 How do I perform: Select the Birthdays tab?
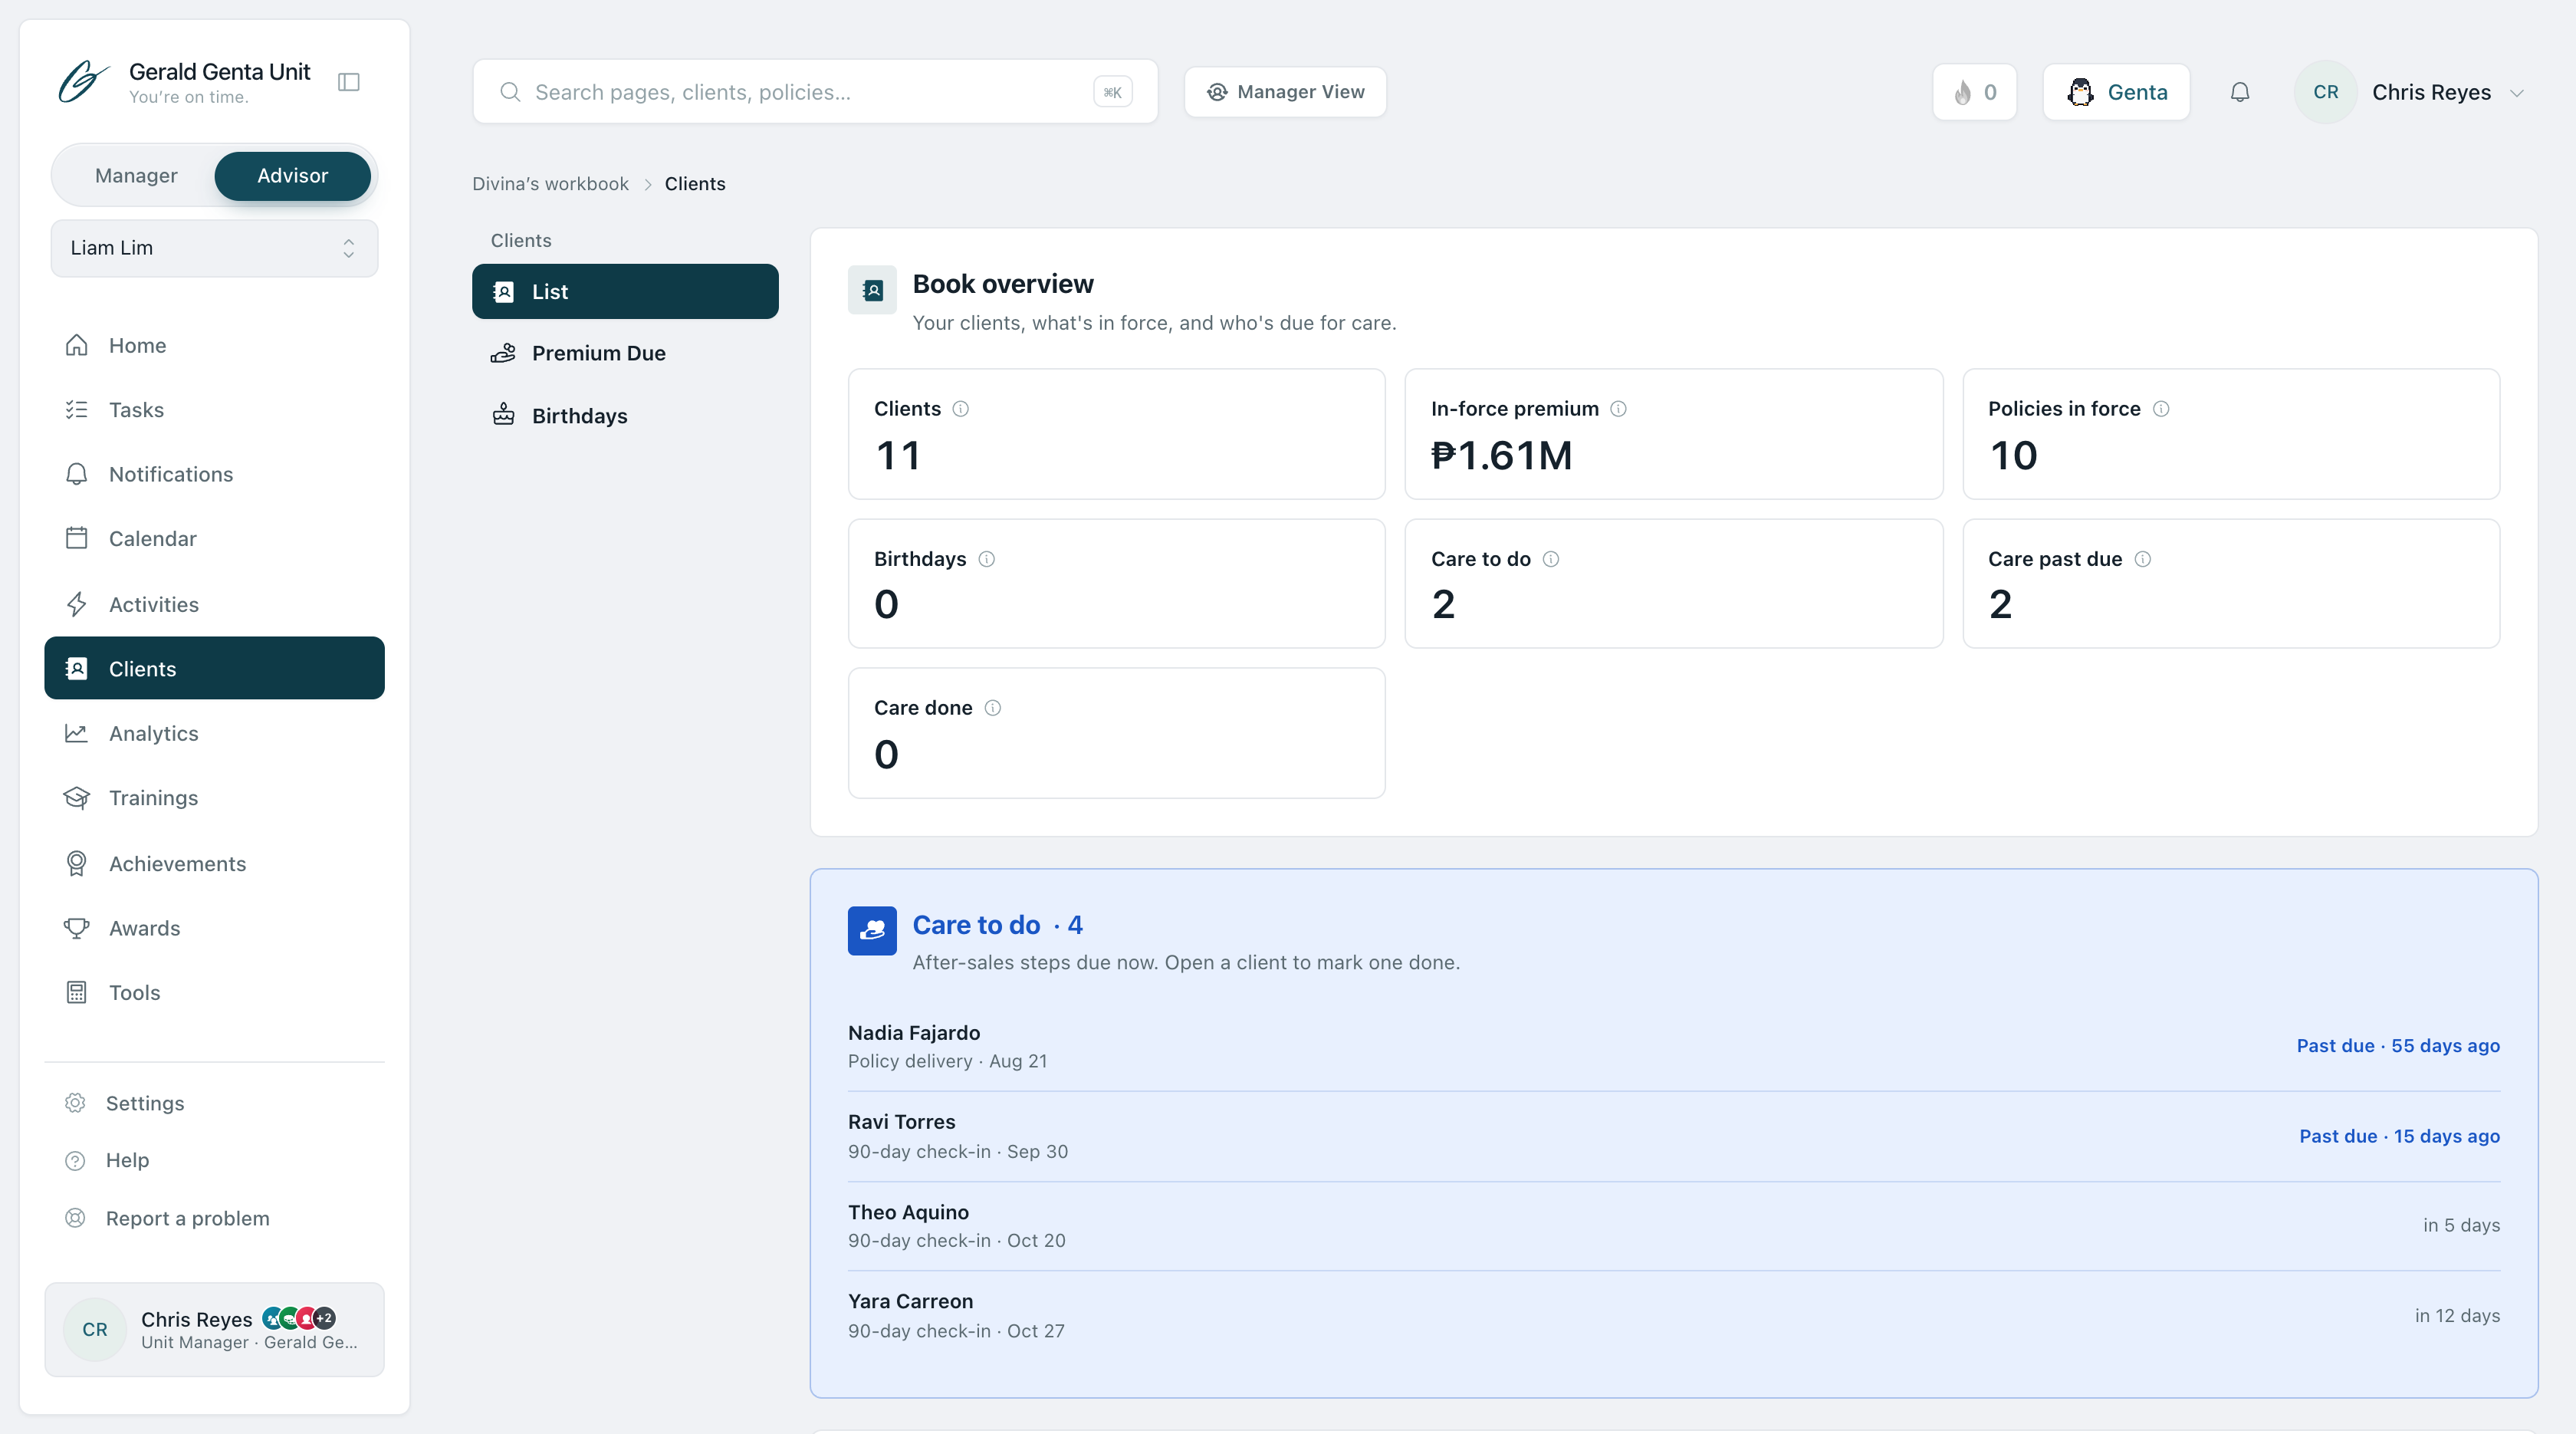pyautogui.click(x=625, y=416)
